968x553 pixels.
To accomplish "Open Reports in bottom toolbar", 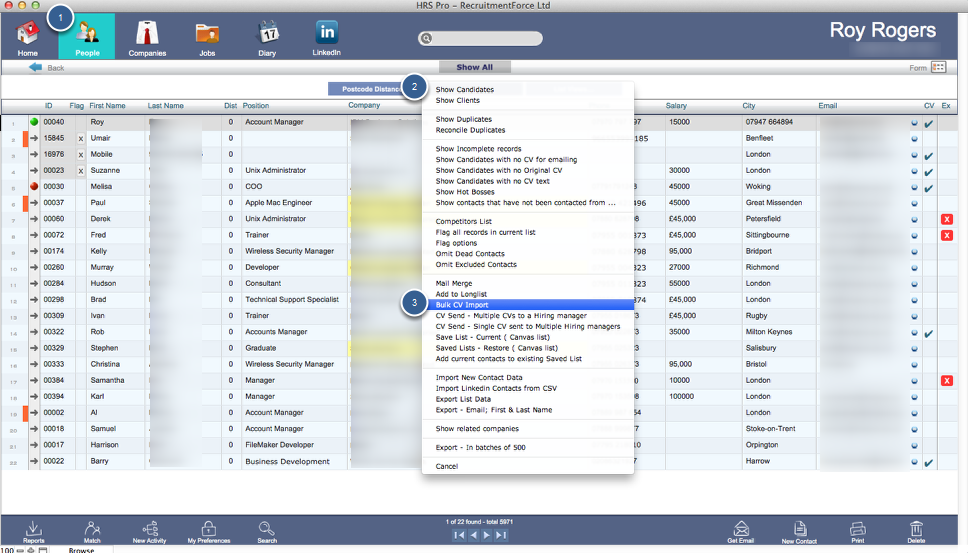I will click(x=33, y=531).
